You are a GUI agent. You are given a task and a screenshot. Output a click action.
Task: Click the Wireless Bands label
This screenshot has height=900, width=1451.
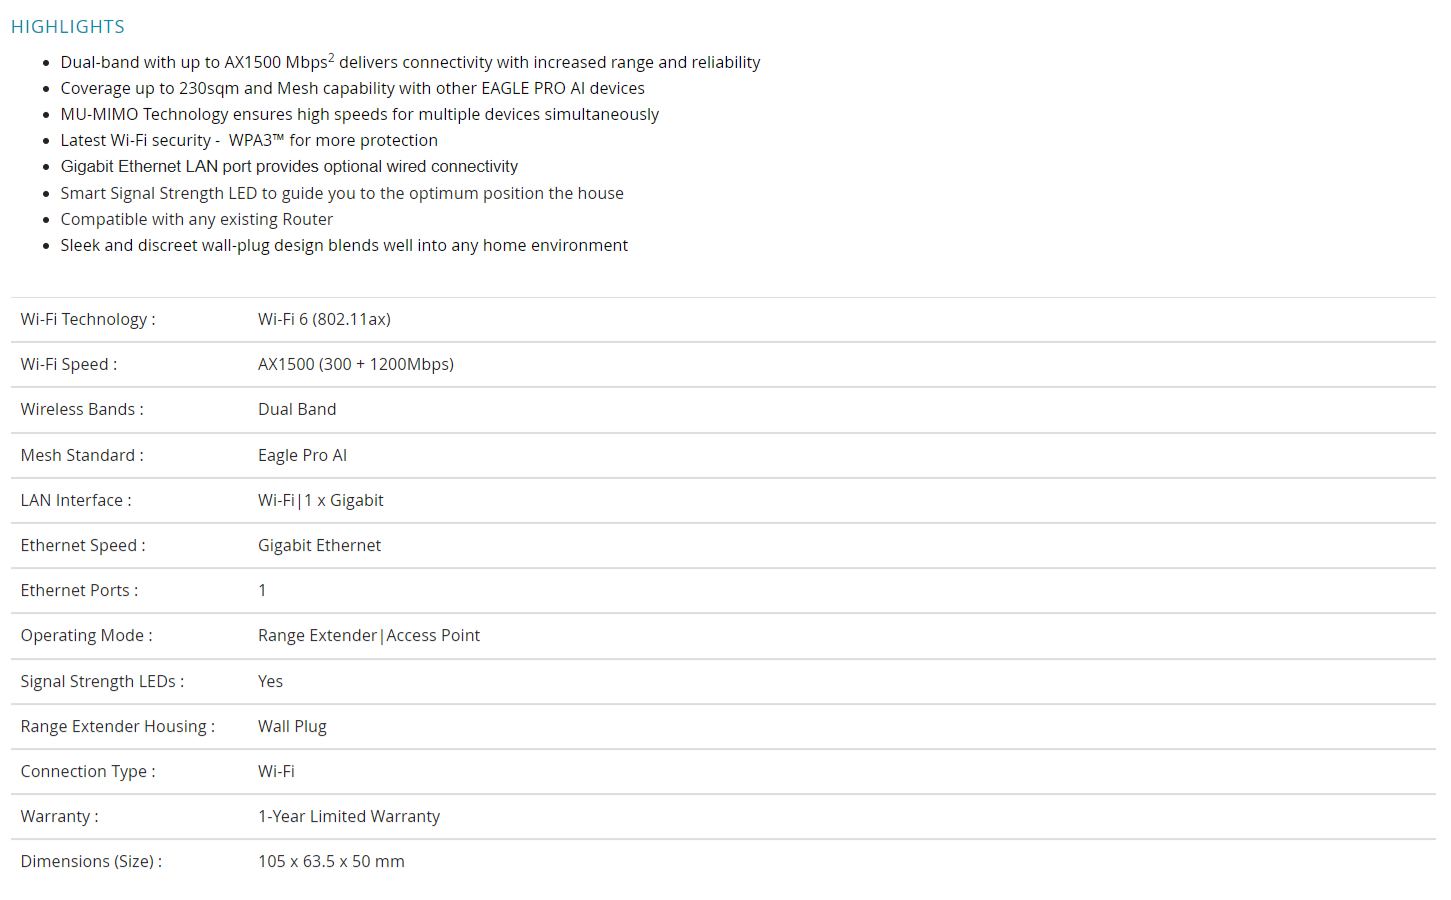tap(82, 409)
